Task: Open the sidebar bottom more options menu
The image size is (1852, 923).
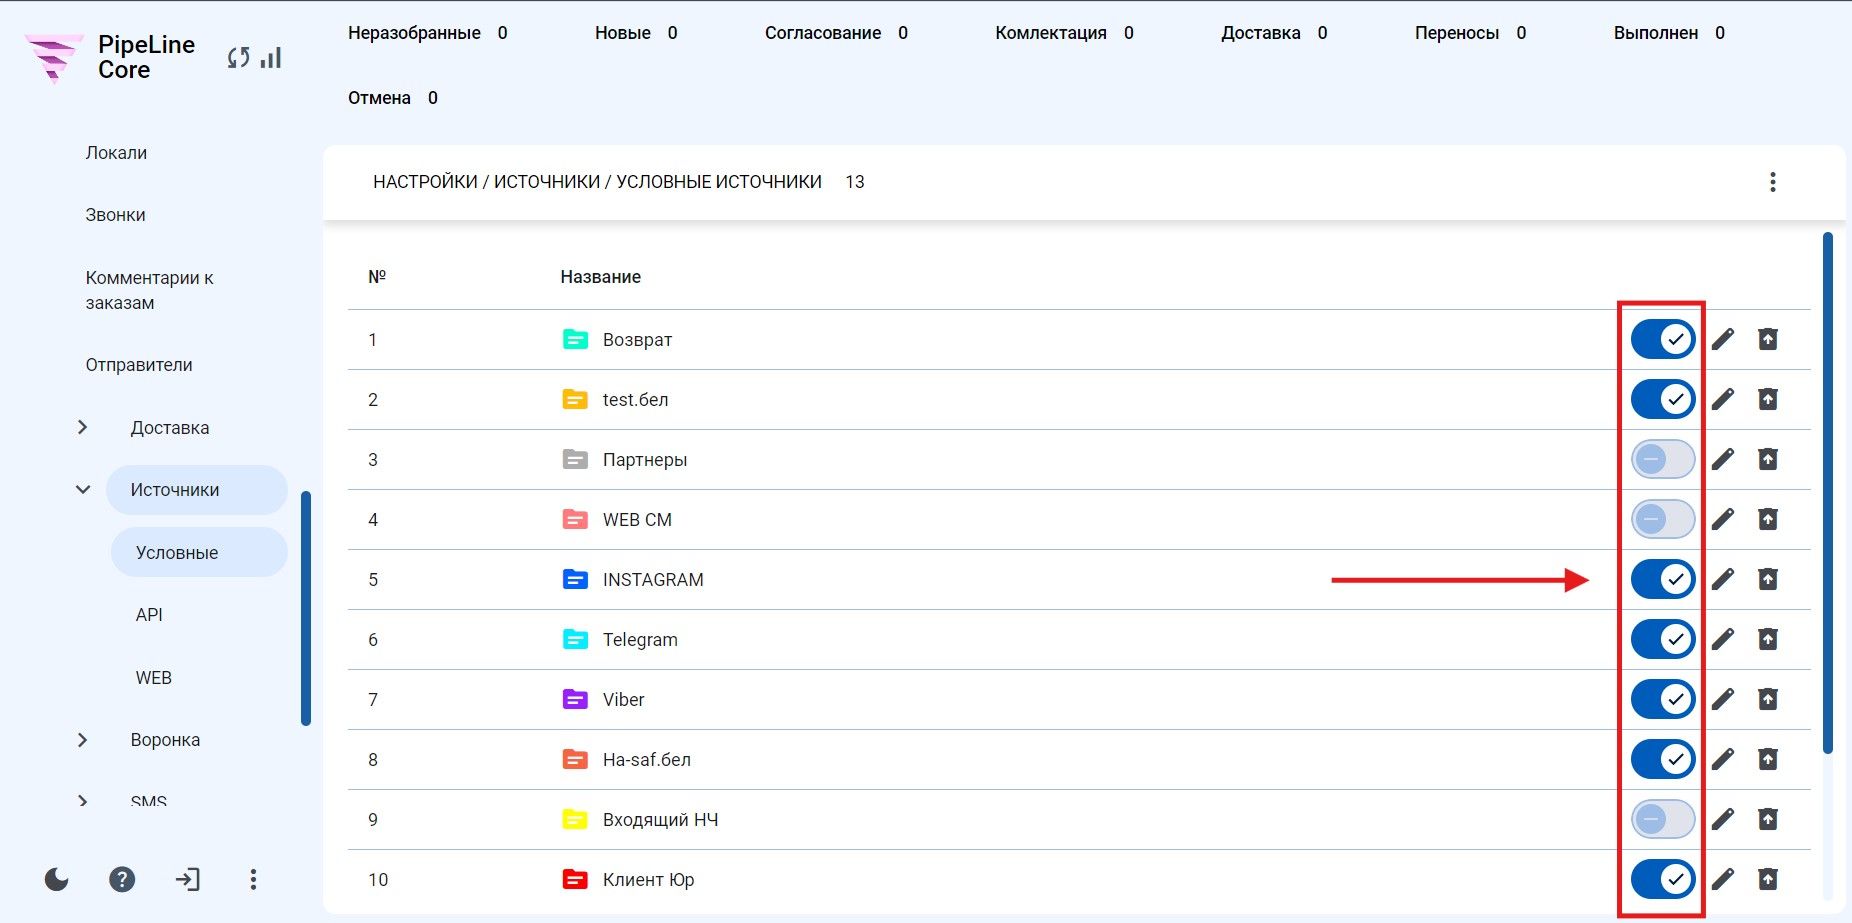Action: pos(253,879)
